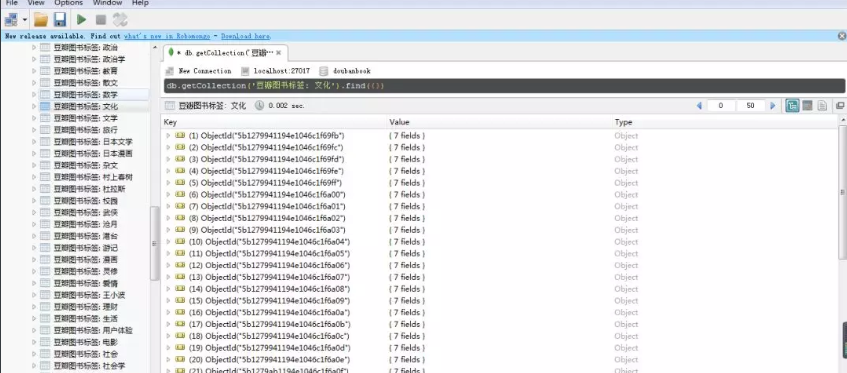Click the Value column header
The height and width of the screenshot is (373, 847).
coord(500,123)
